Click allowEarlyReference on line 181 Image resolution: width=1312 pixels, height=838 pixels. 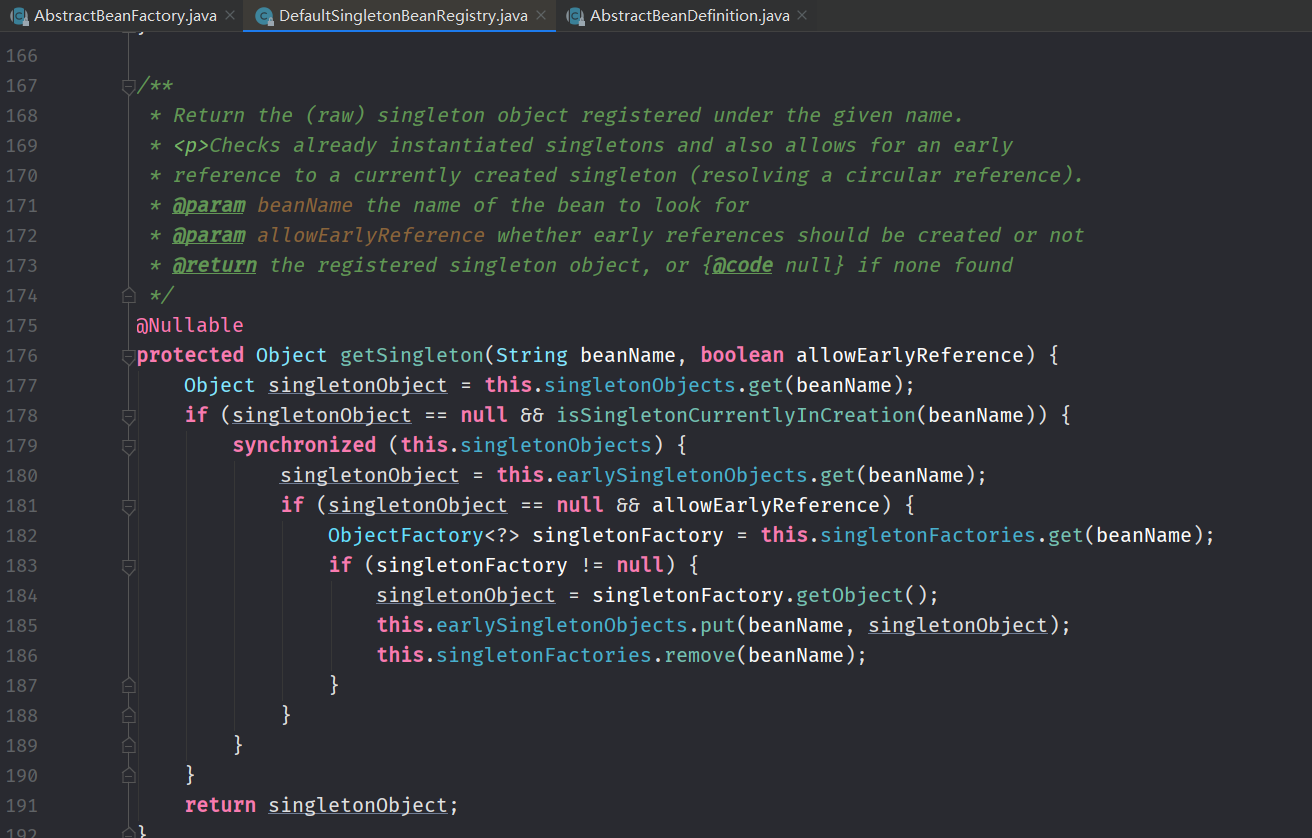pos(766,505)
